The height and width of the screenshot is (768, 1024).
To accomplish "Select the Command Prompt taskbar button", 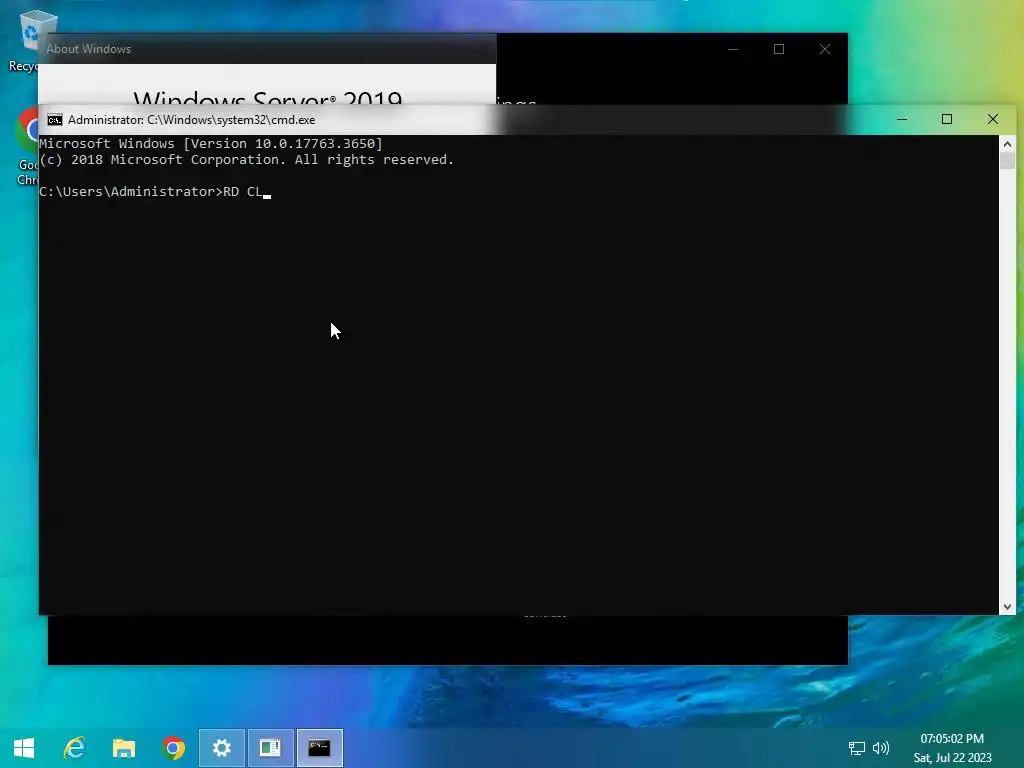I will 319,748.
